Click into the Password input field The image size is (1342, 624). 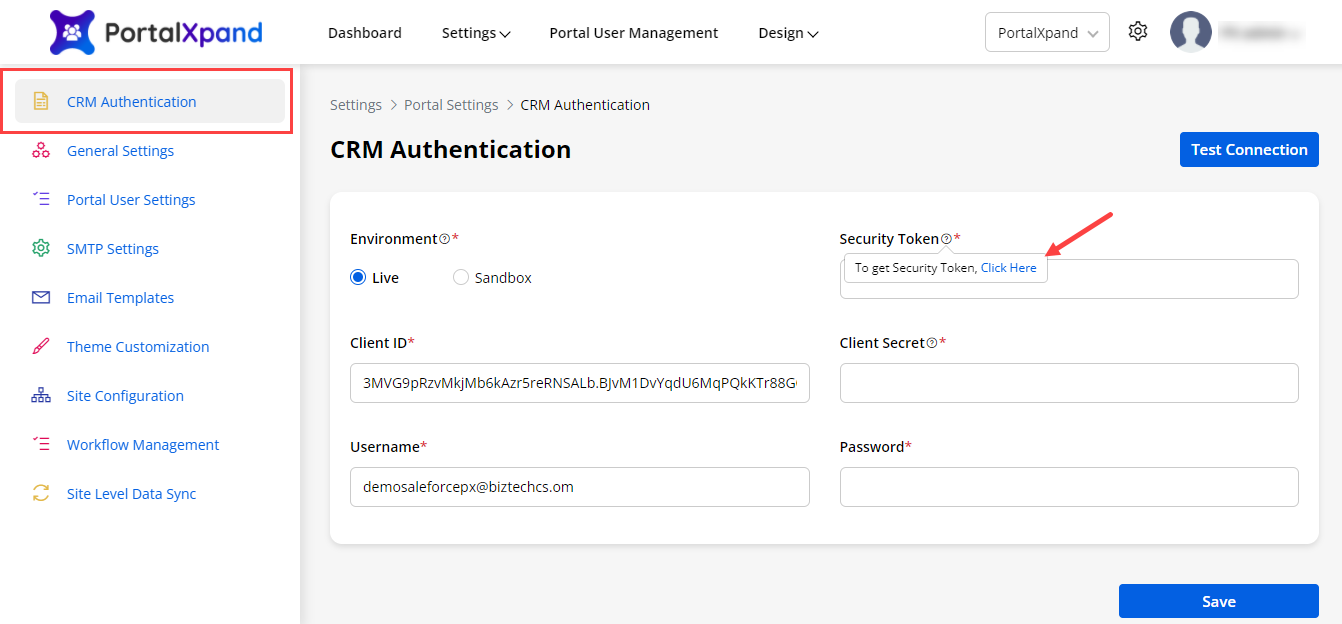1068,487
